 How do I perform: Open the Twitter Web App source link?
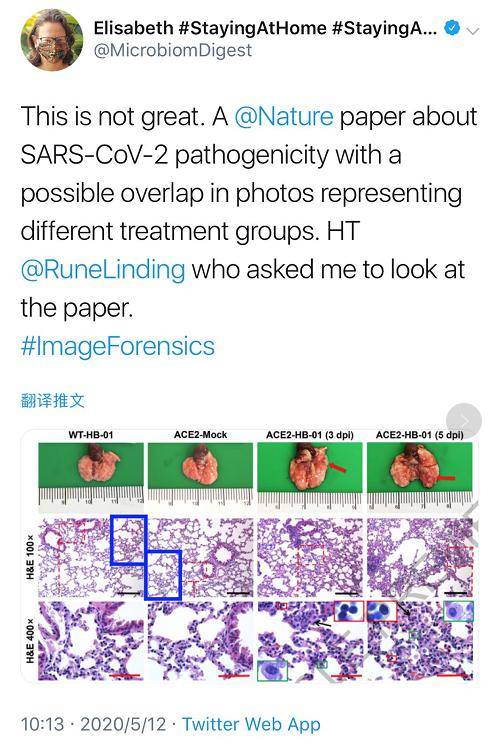click(x=251, y=725)
